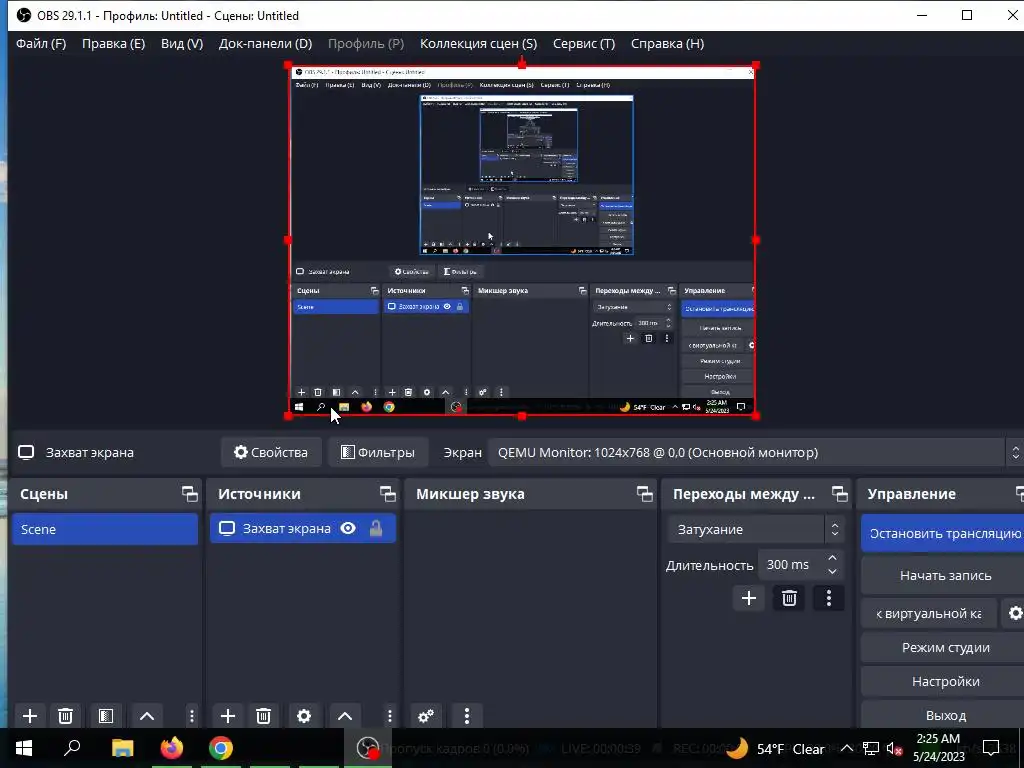The height and width of the screenshot is (768, 1024).
Task: Click the muted volume tray icon
Action: tap(894, 748)
